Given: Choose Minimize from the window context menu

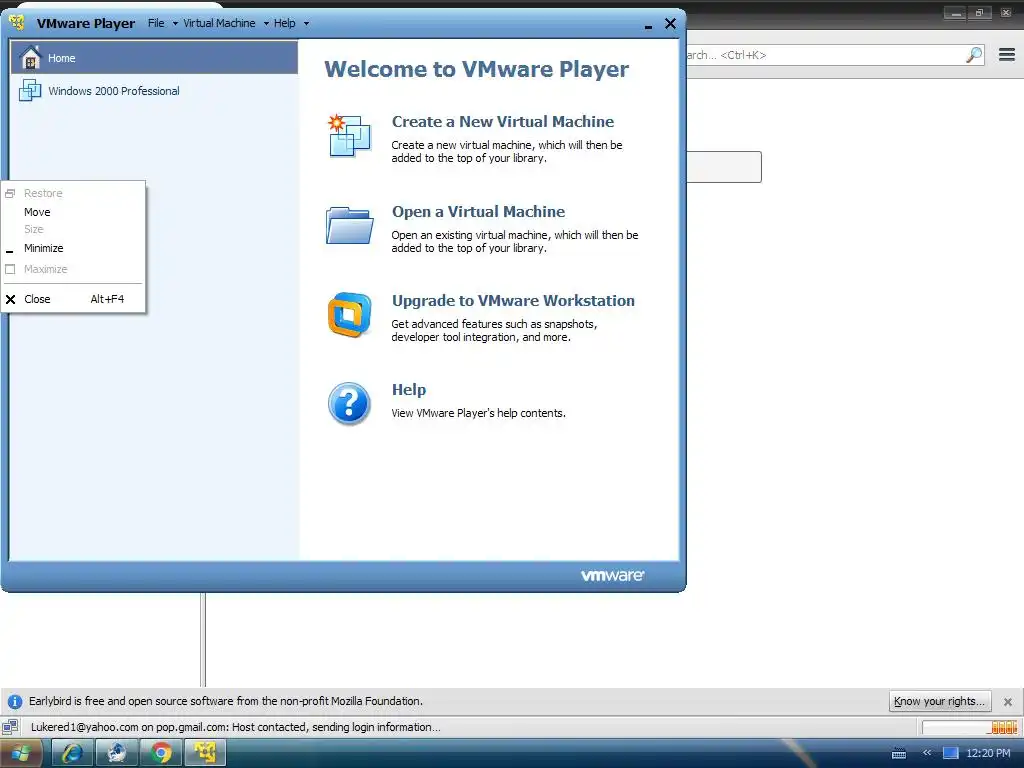Looking at the screenshot, I should point(73,248).
